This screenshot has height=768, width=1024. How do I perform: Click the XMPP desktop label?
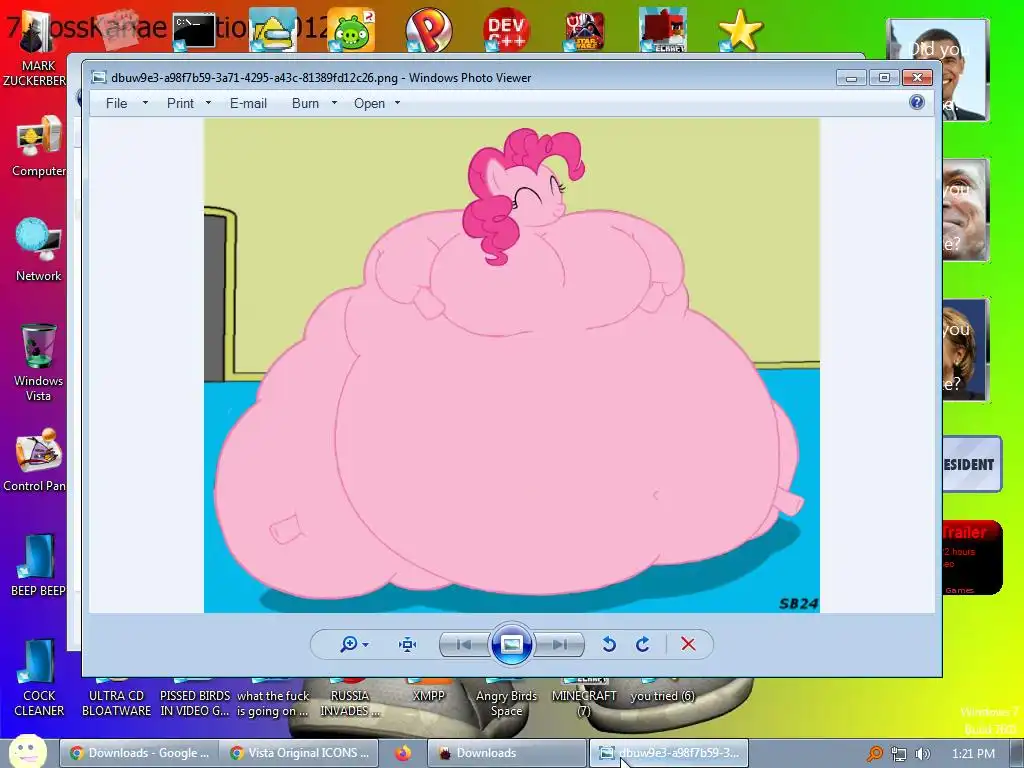428,696
